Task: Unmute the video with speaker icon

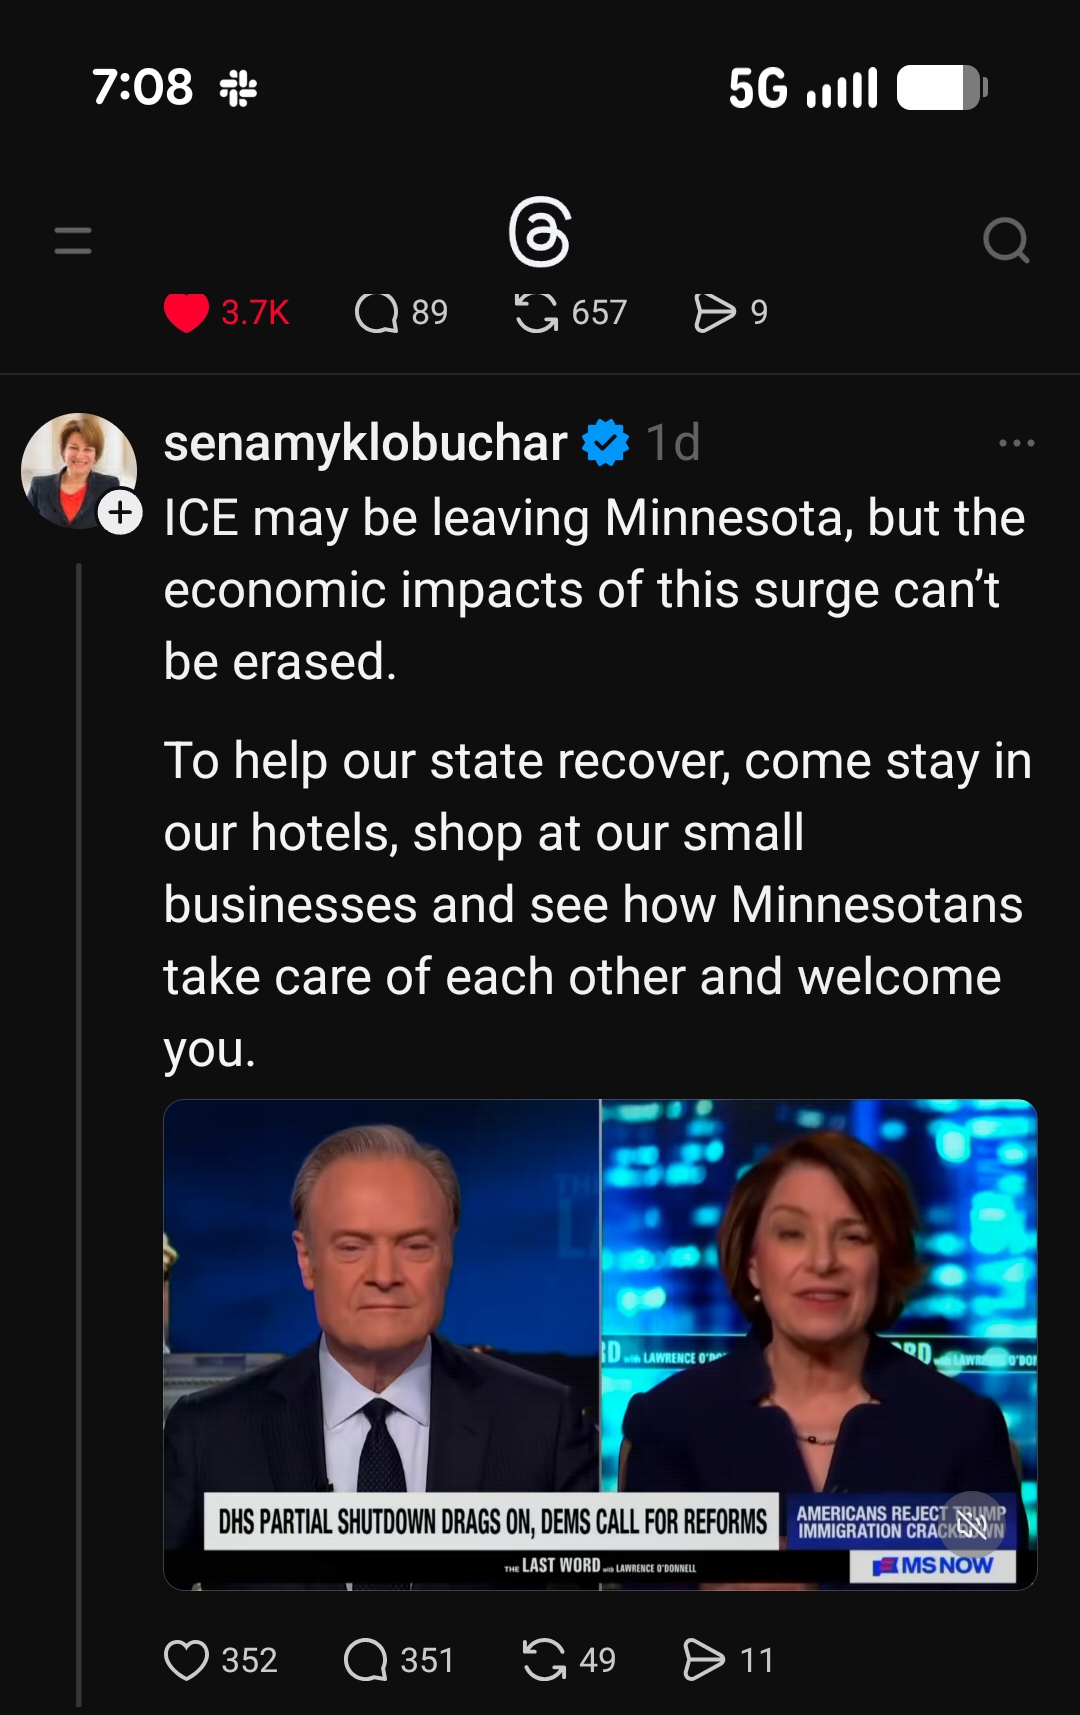Action: (972, 1524)
